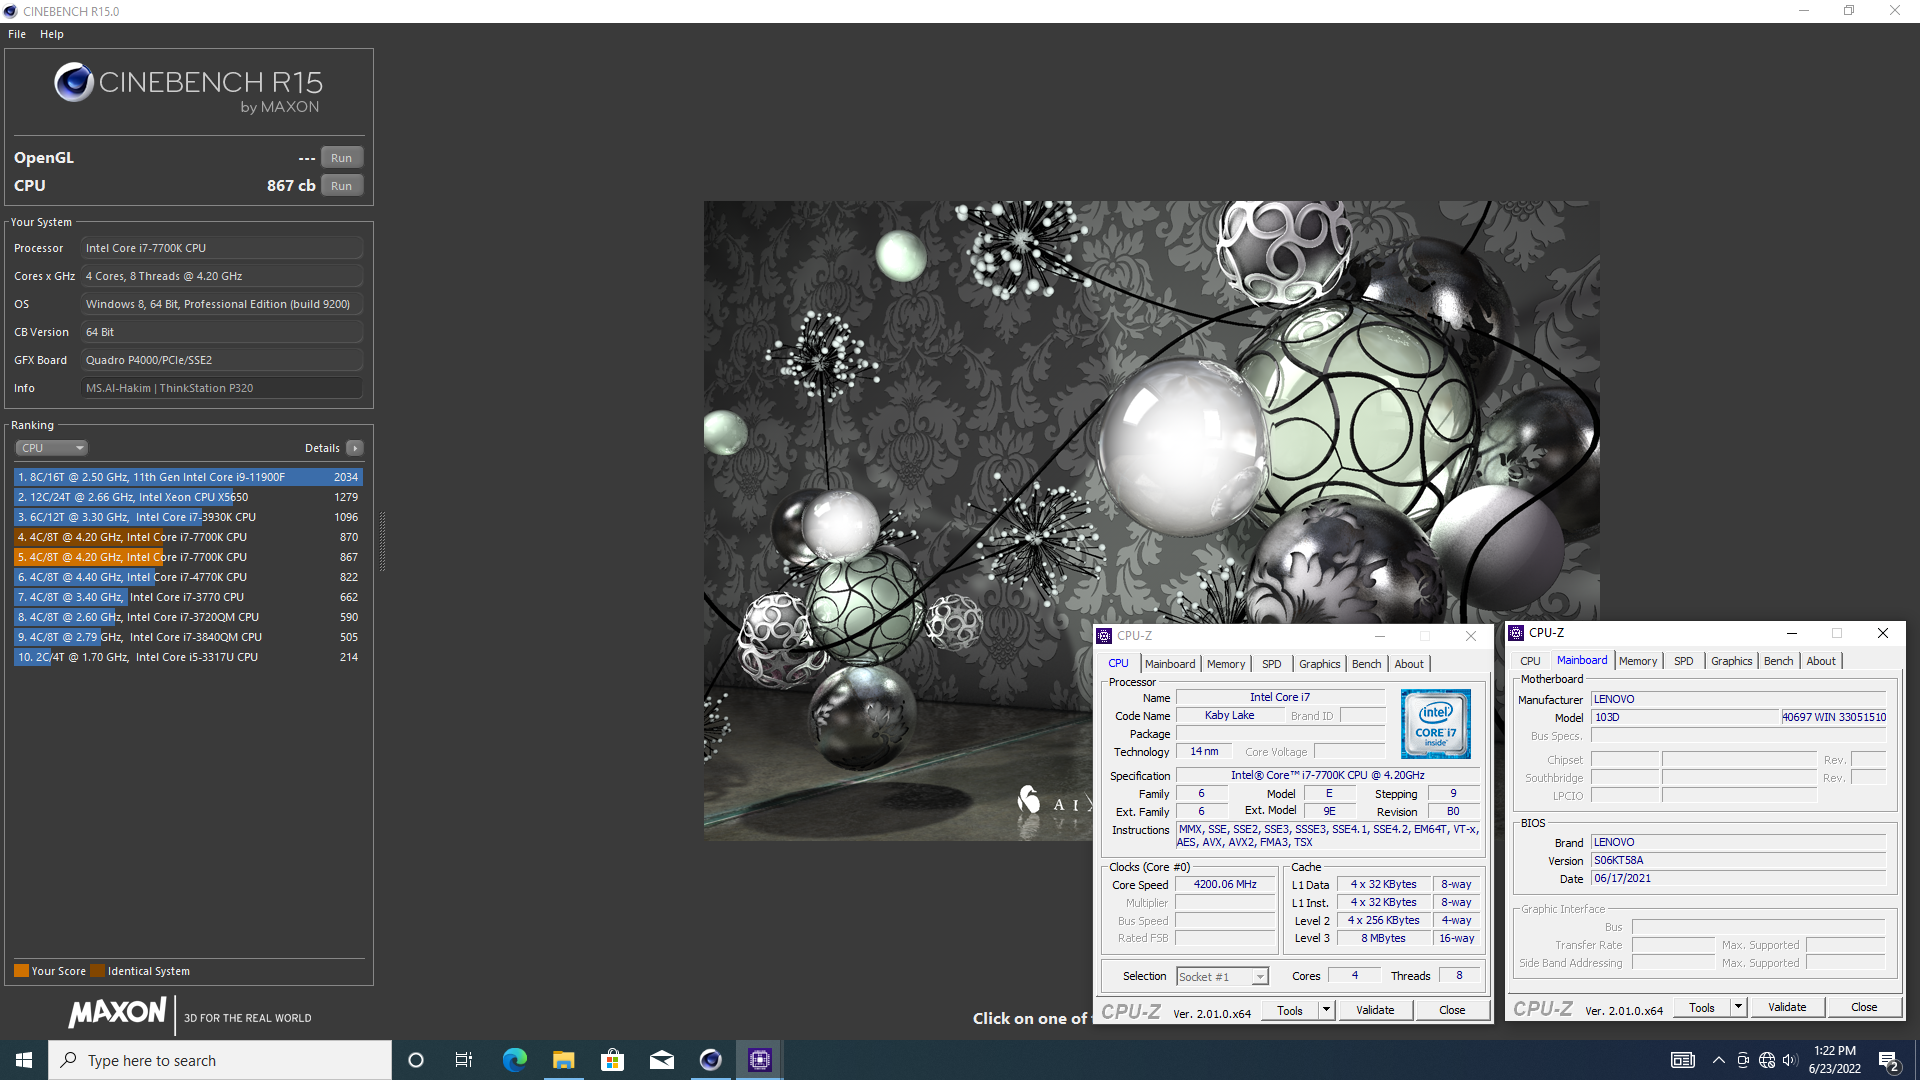Switch to SPD tab in right CPU-Z window
1920x1080 pixels.
coord(1684,661)
